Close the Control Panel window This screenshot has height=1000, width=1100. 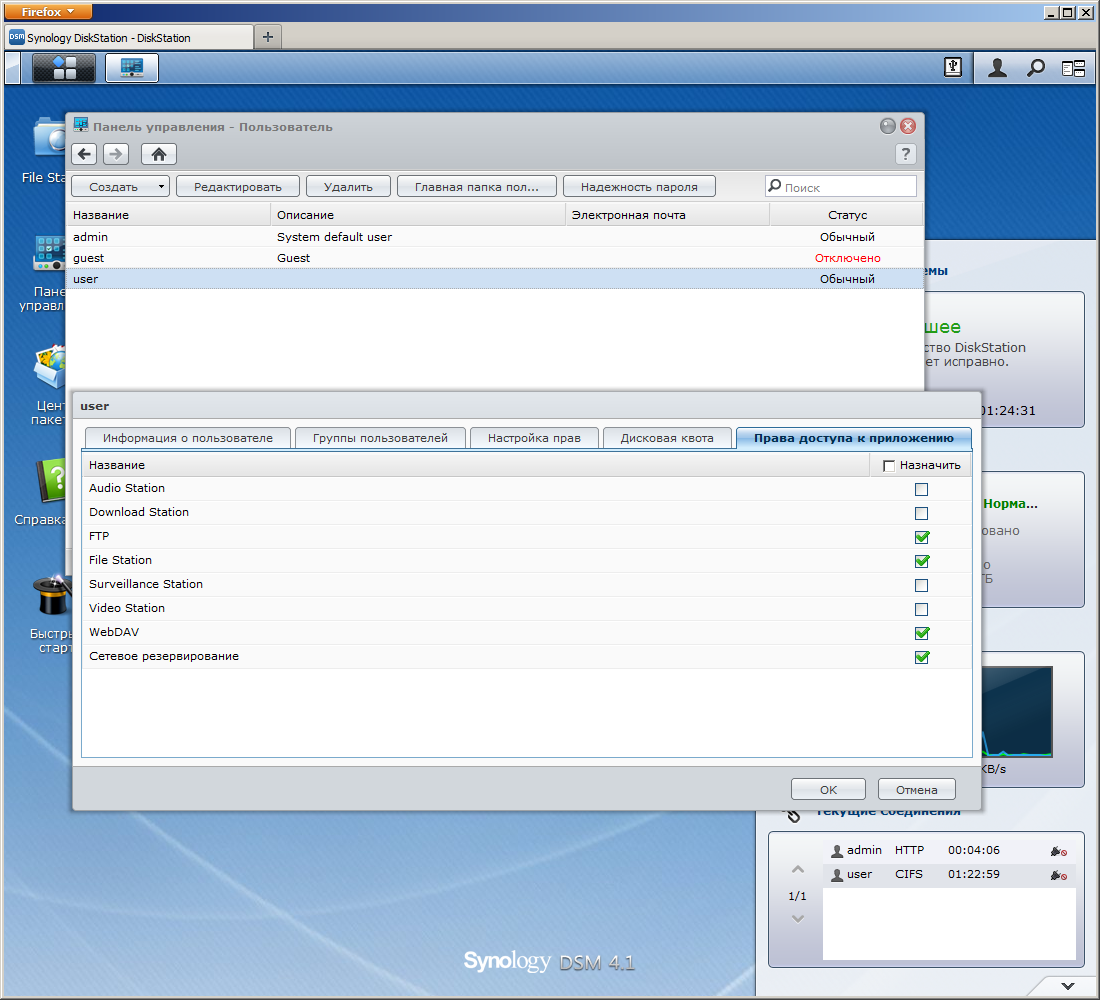(908, 126)
